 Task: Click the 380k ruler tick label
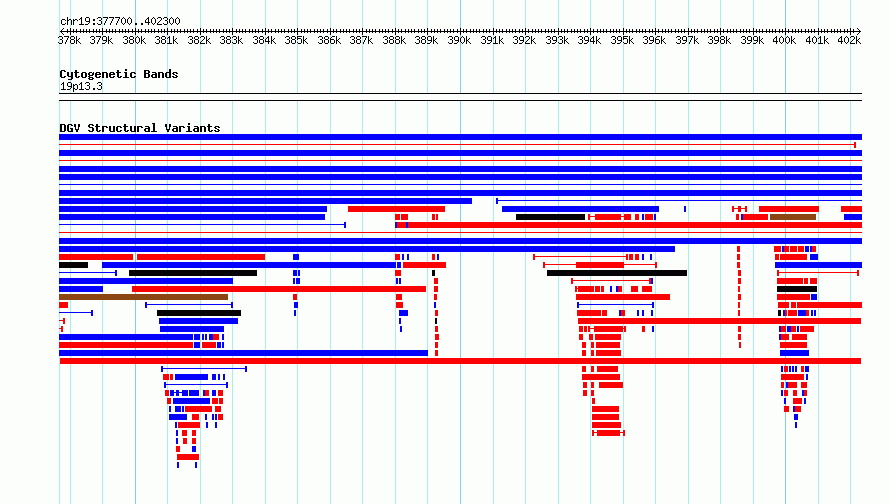[x=135, y=40]
